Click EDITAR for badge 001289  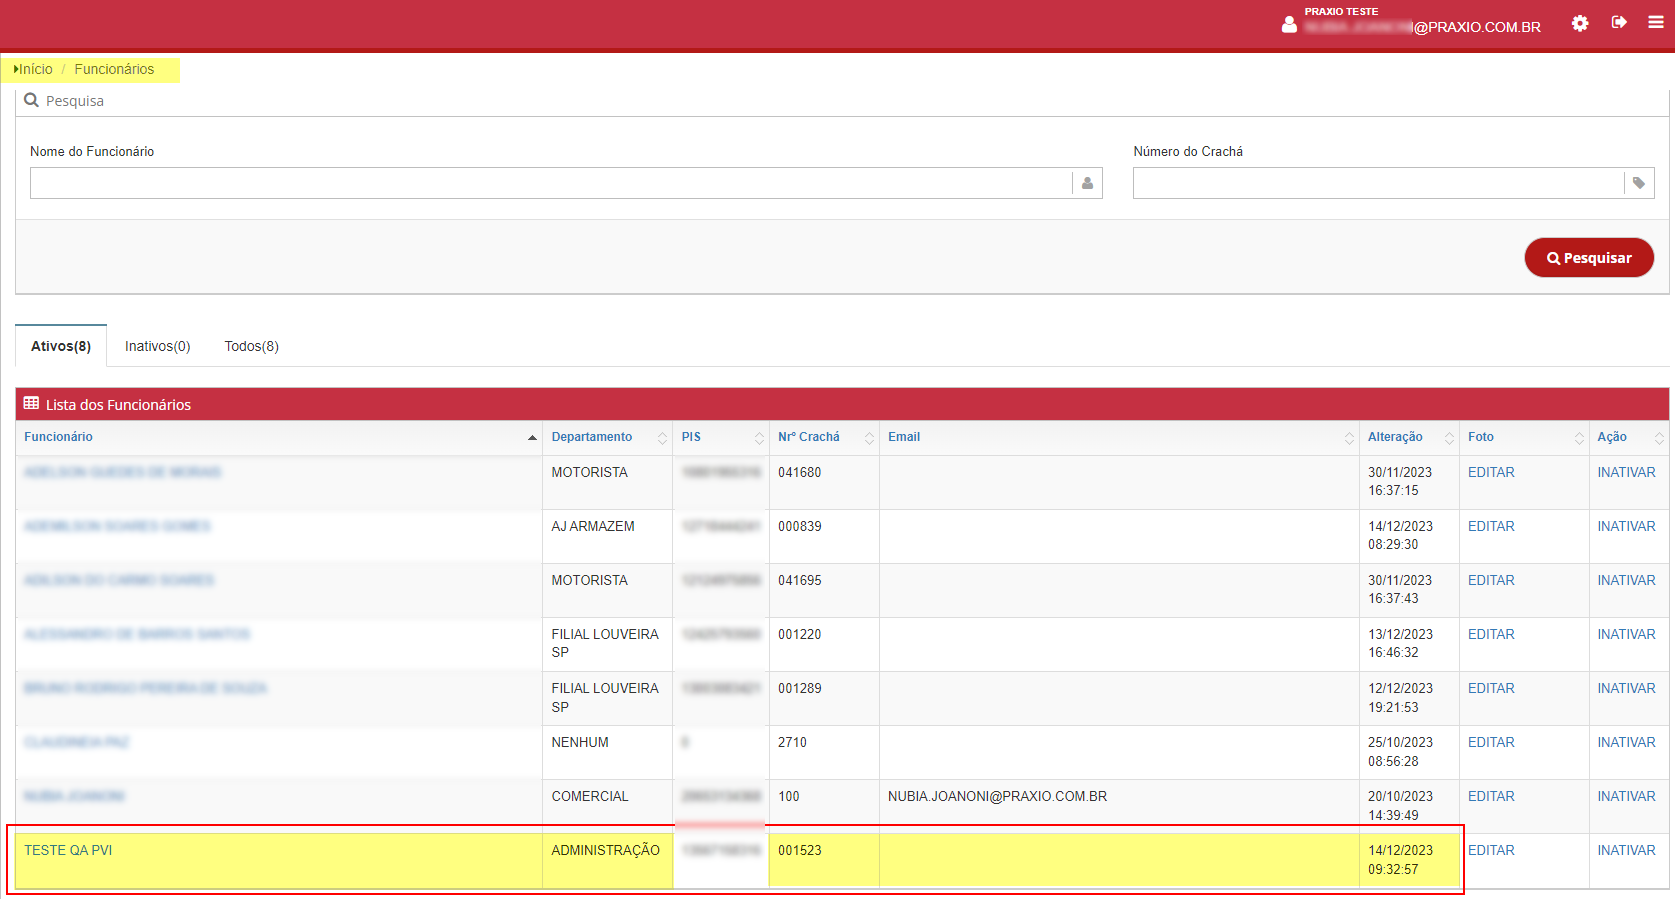pyautogui.click(x=1491, y=688)
